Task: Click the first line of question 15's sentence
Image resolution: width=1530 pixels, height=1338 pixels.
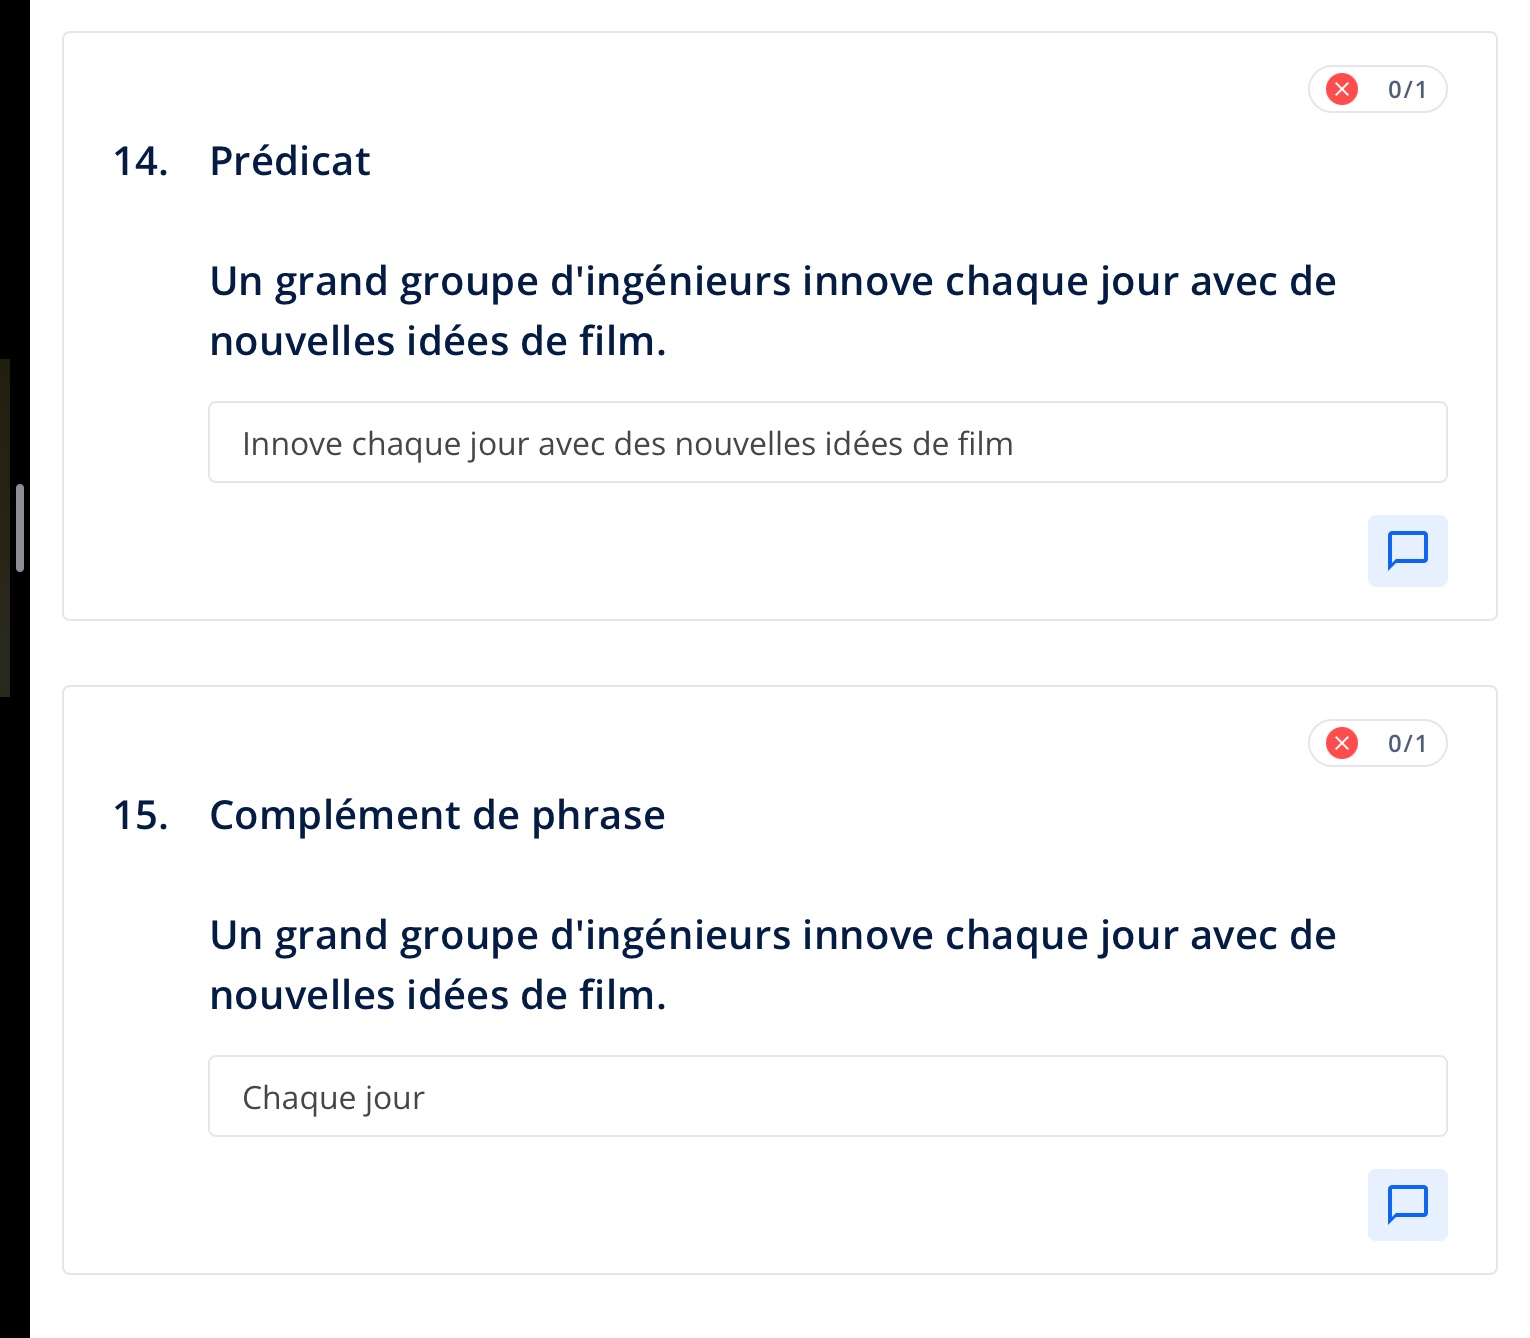Action: coord(772,936)
